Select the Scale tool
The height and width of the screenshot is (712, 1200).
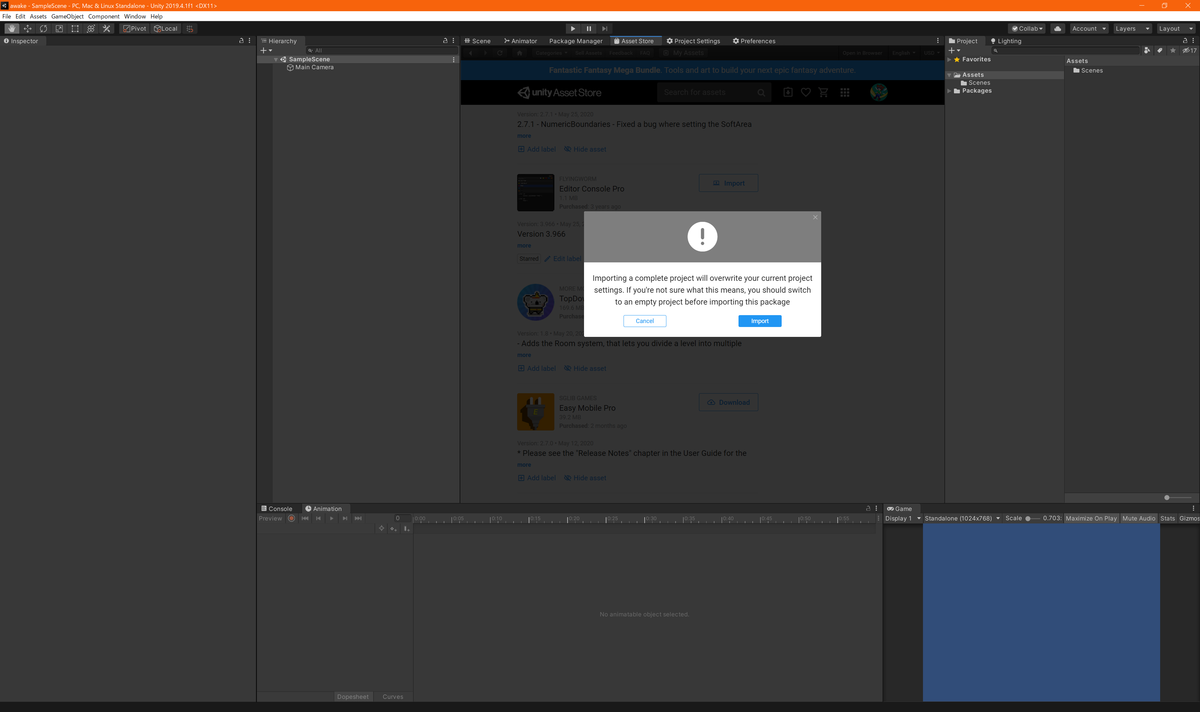click(x=59, y=29)
